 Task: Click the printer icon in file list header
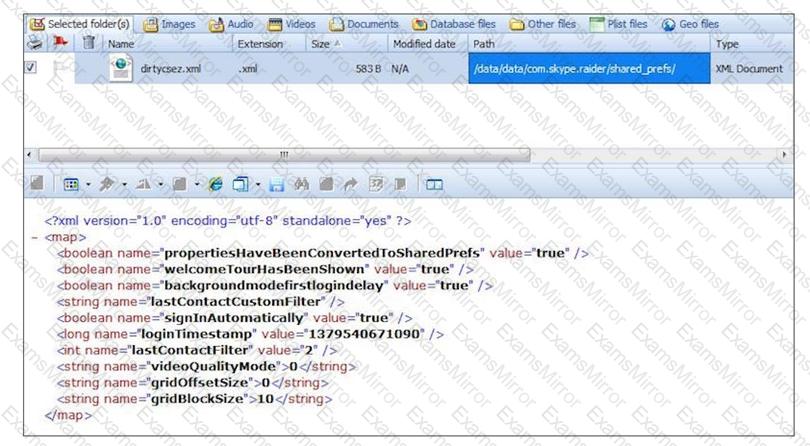pos(35,44)
